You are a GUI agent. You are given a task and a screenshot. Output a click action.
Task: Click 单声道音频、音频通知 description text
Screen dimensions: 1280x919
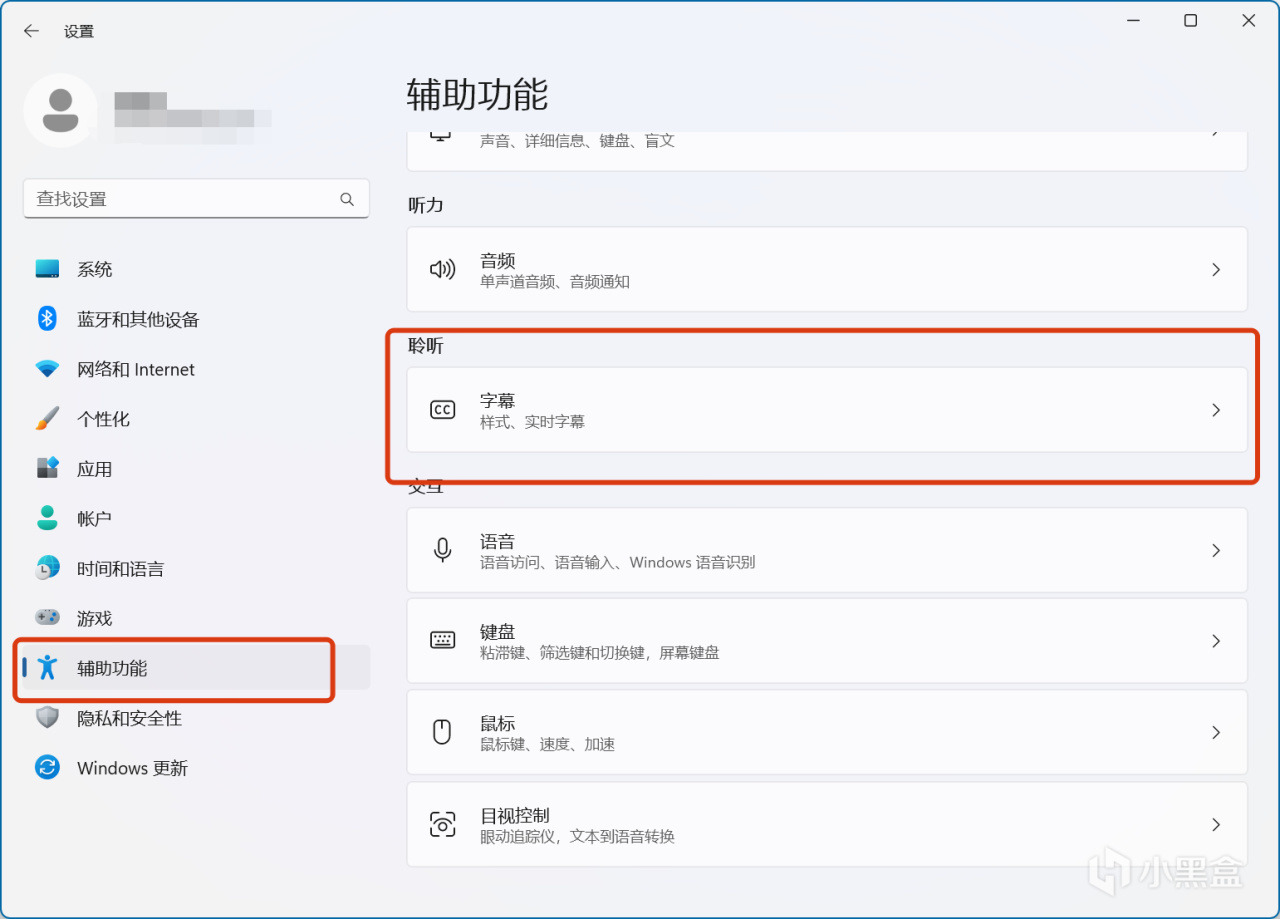(555, 282)
